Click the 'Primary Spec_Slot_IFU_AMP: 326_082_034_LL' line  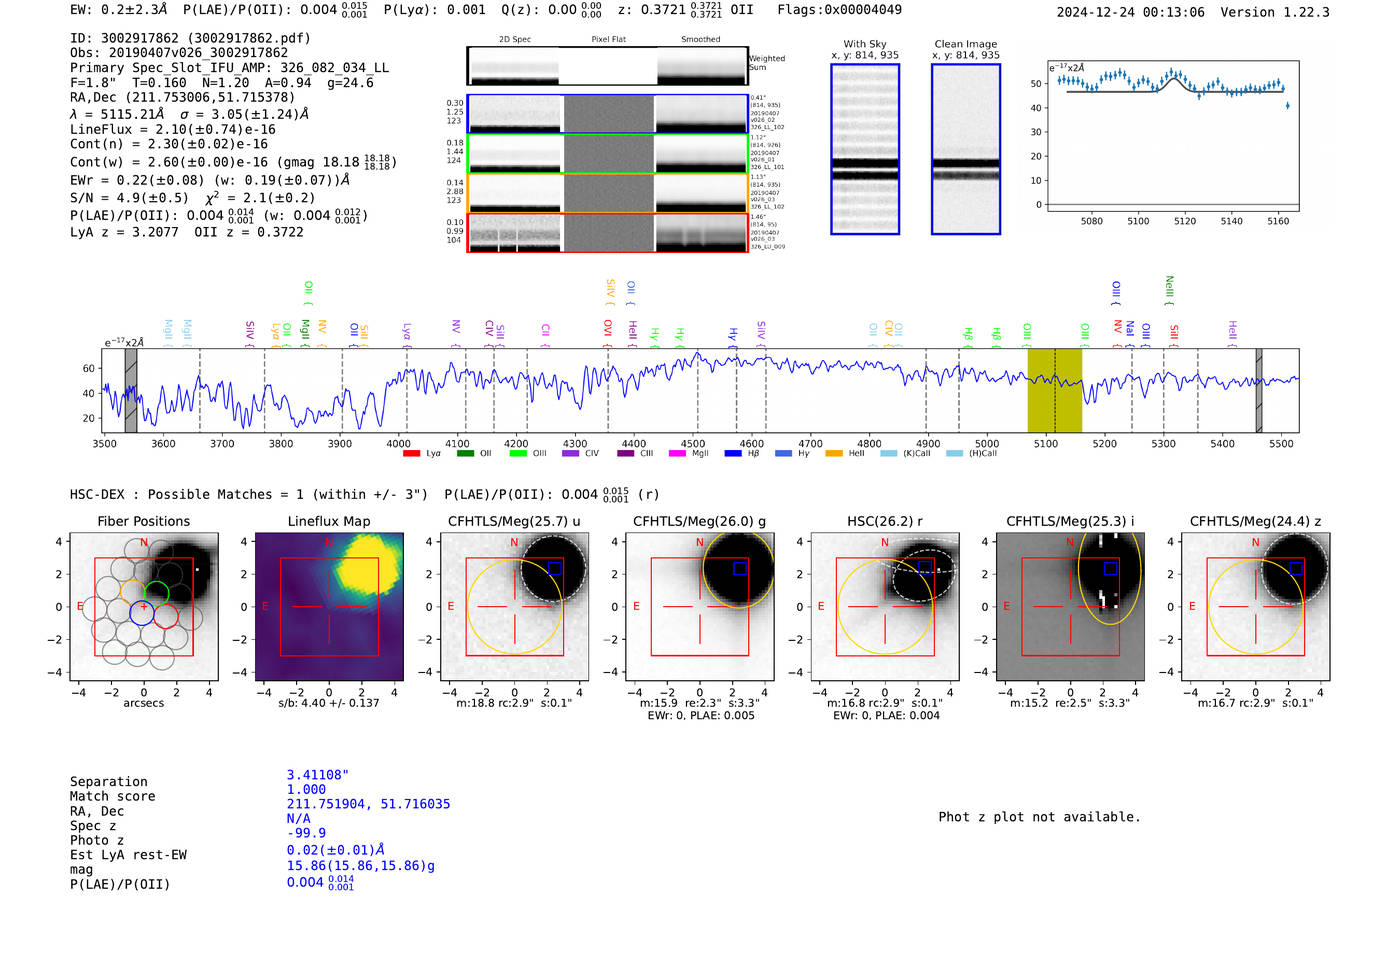click(230, 68)
